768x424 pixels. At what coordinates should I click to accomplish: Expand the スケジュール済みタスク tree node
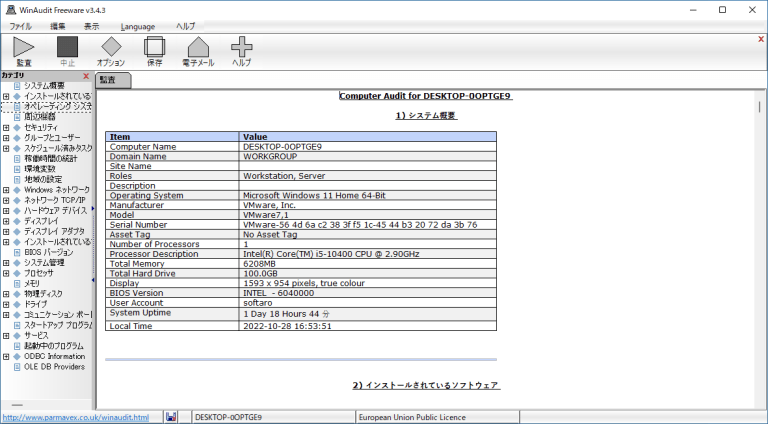pyautogui.click(x=6, y=148)
